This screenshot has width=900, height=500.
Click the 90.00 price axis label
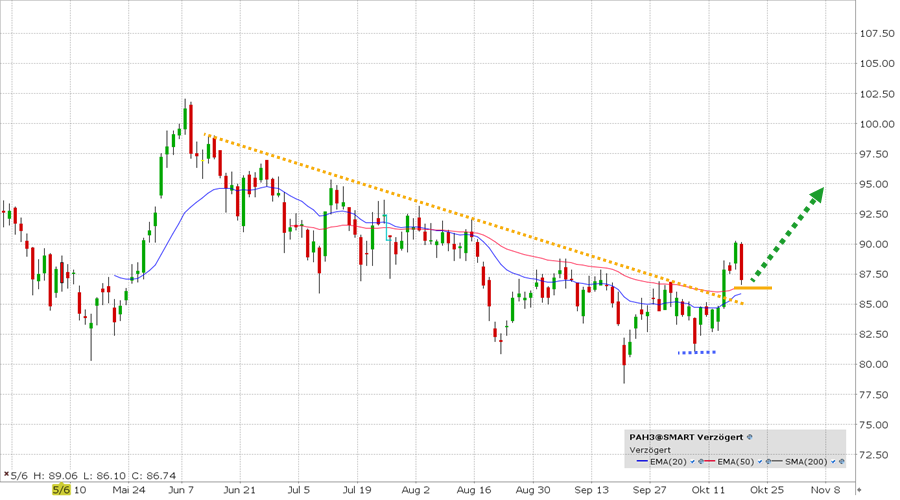click(876, 245)
